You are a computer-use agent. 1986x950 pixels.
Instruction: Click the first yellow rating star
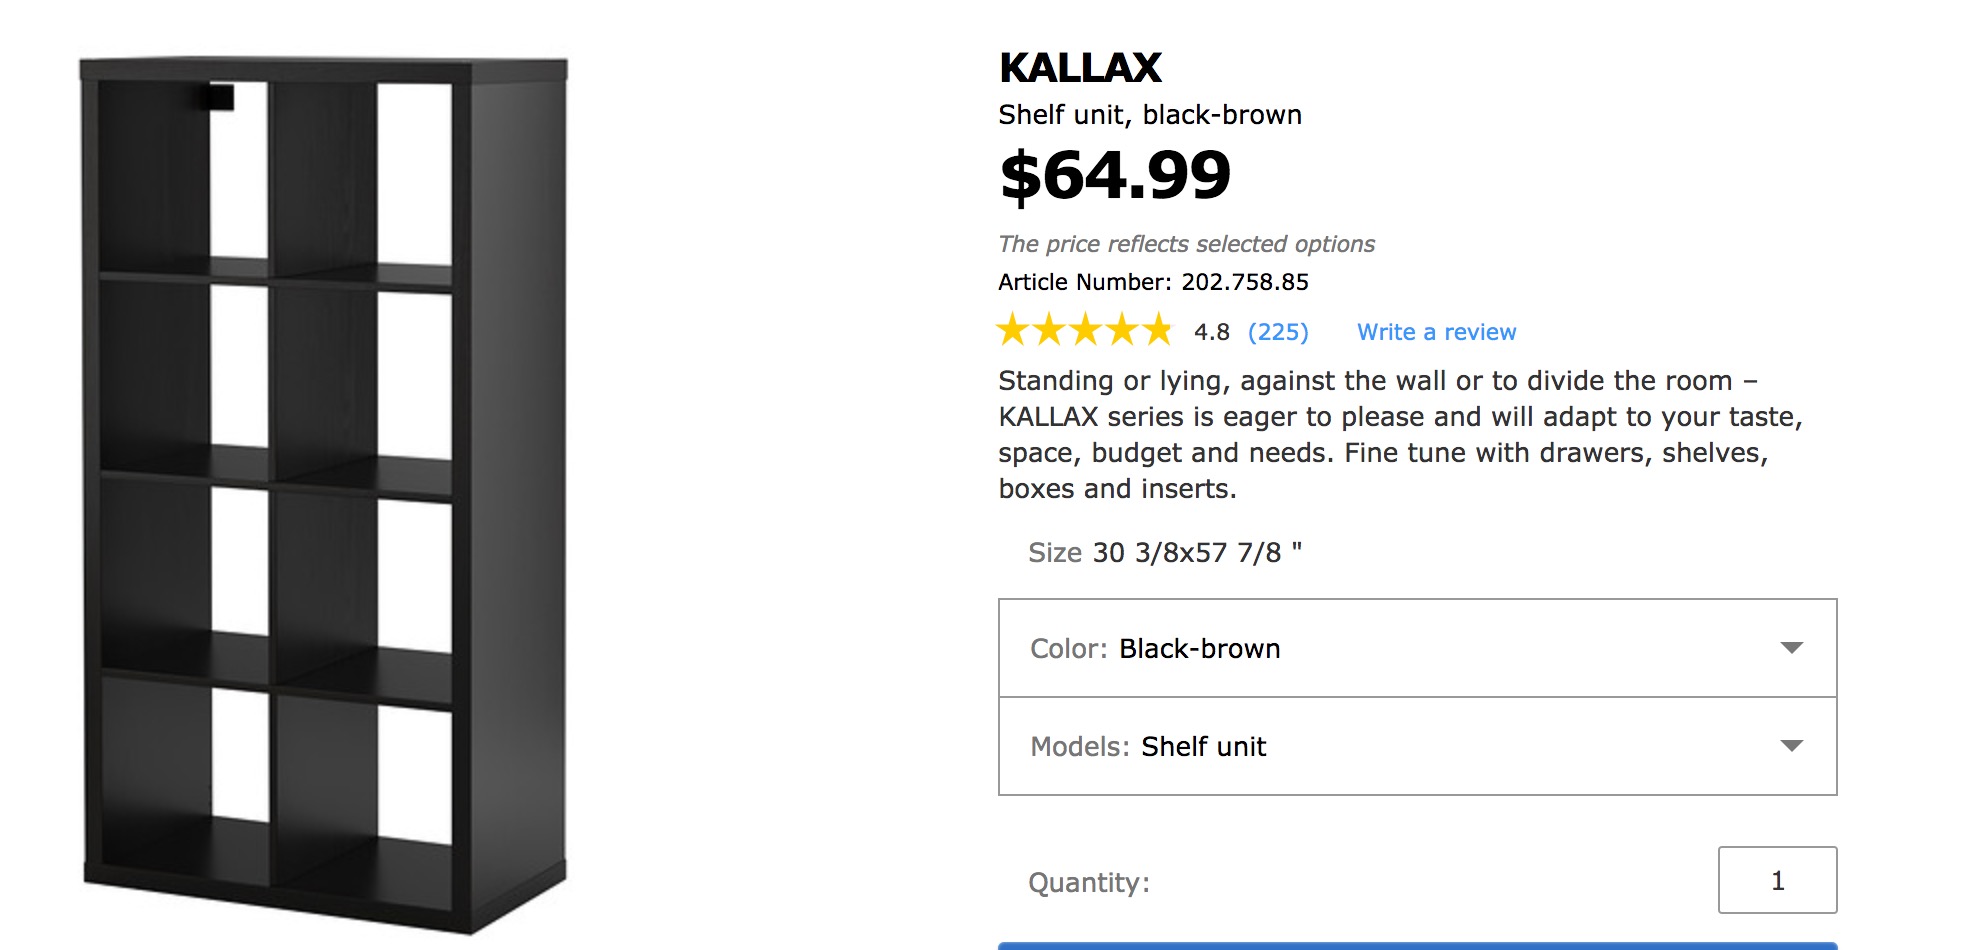pyautogui.click(x=1013, y=330)
